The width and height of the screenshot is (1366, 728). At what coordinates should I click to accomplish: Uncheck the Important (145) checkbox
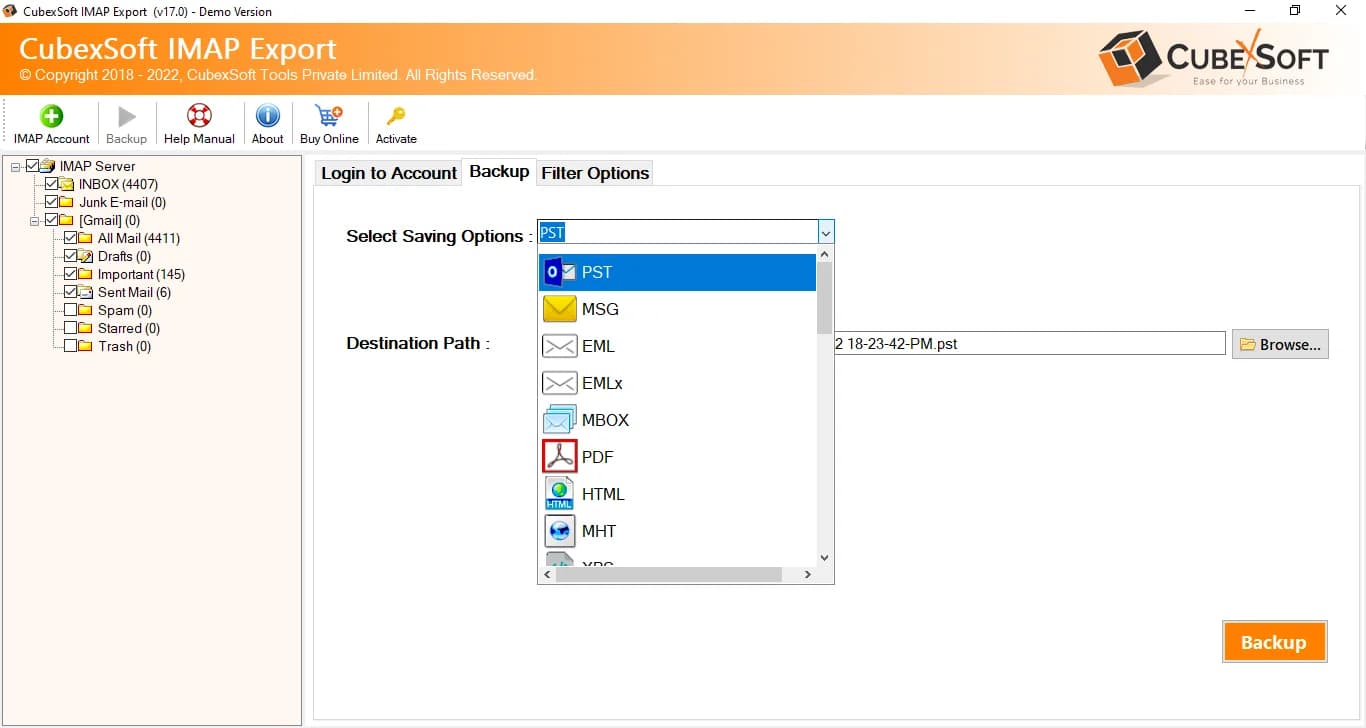[x=70, y=274]
